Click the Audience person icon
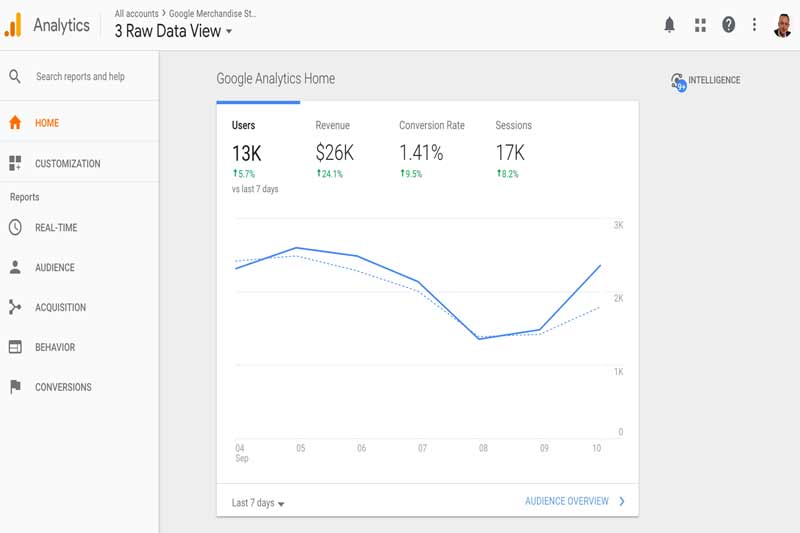This screenshot has height=533, width=800. [15, 267]
